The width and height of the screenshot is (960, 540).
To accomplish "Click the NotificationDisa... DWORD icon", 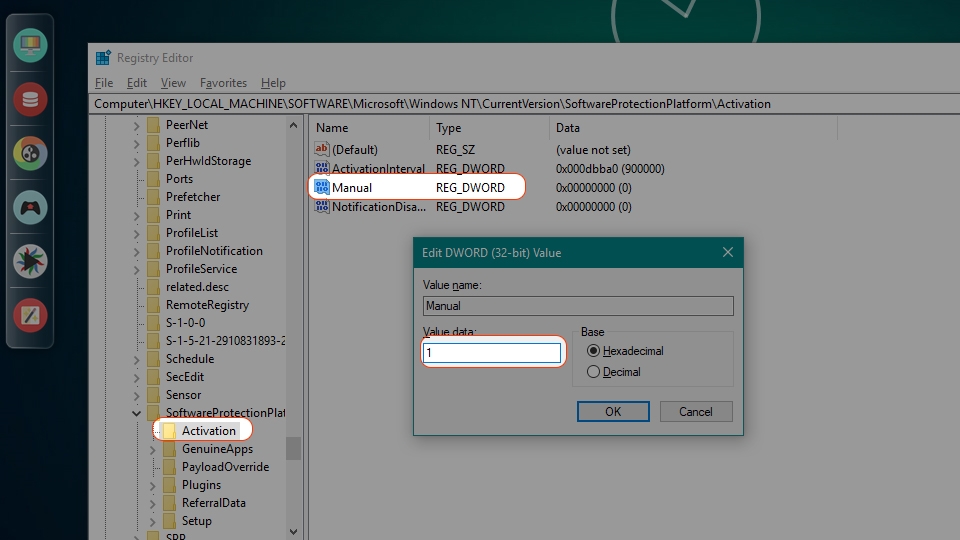I will pyautogui.click(x=321, y=206).
